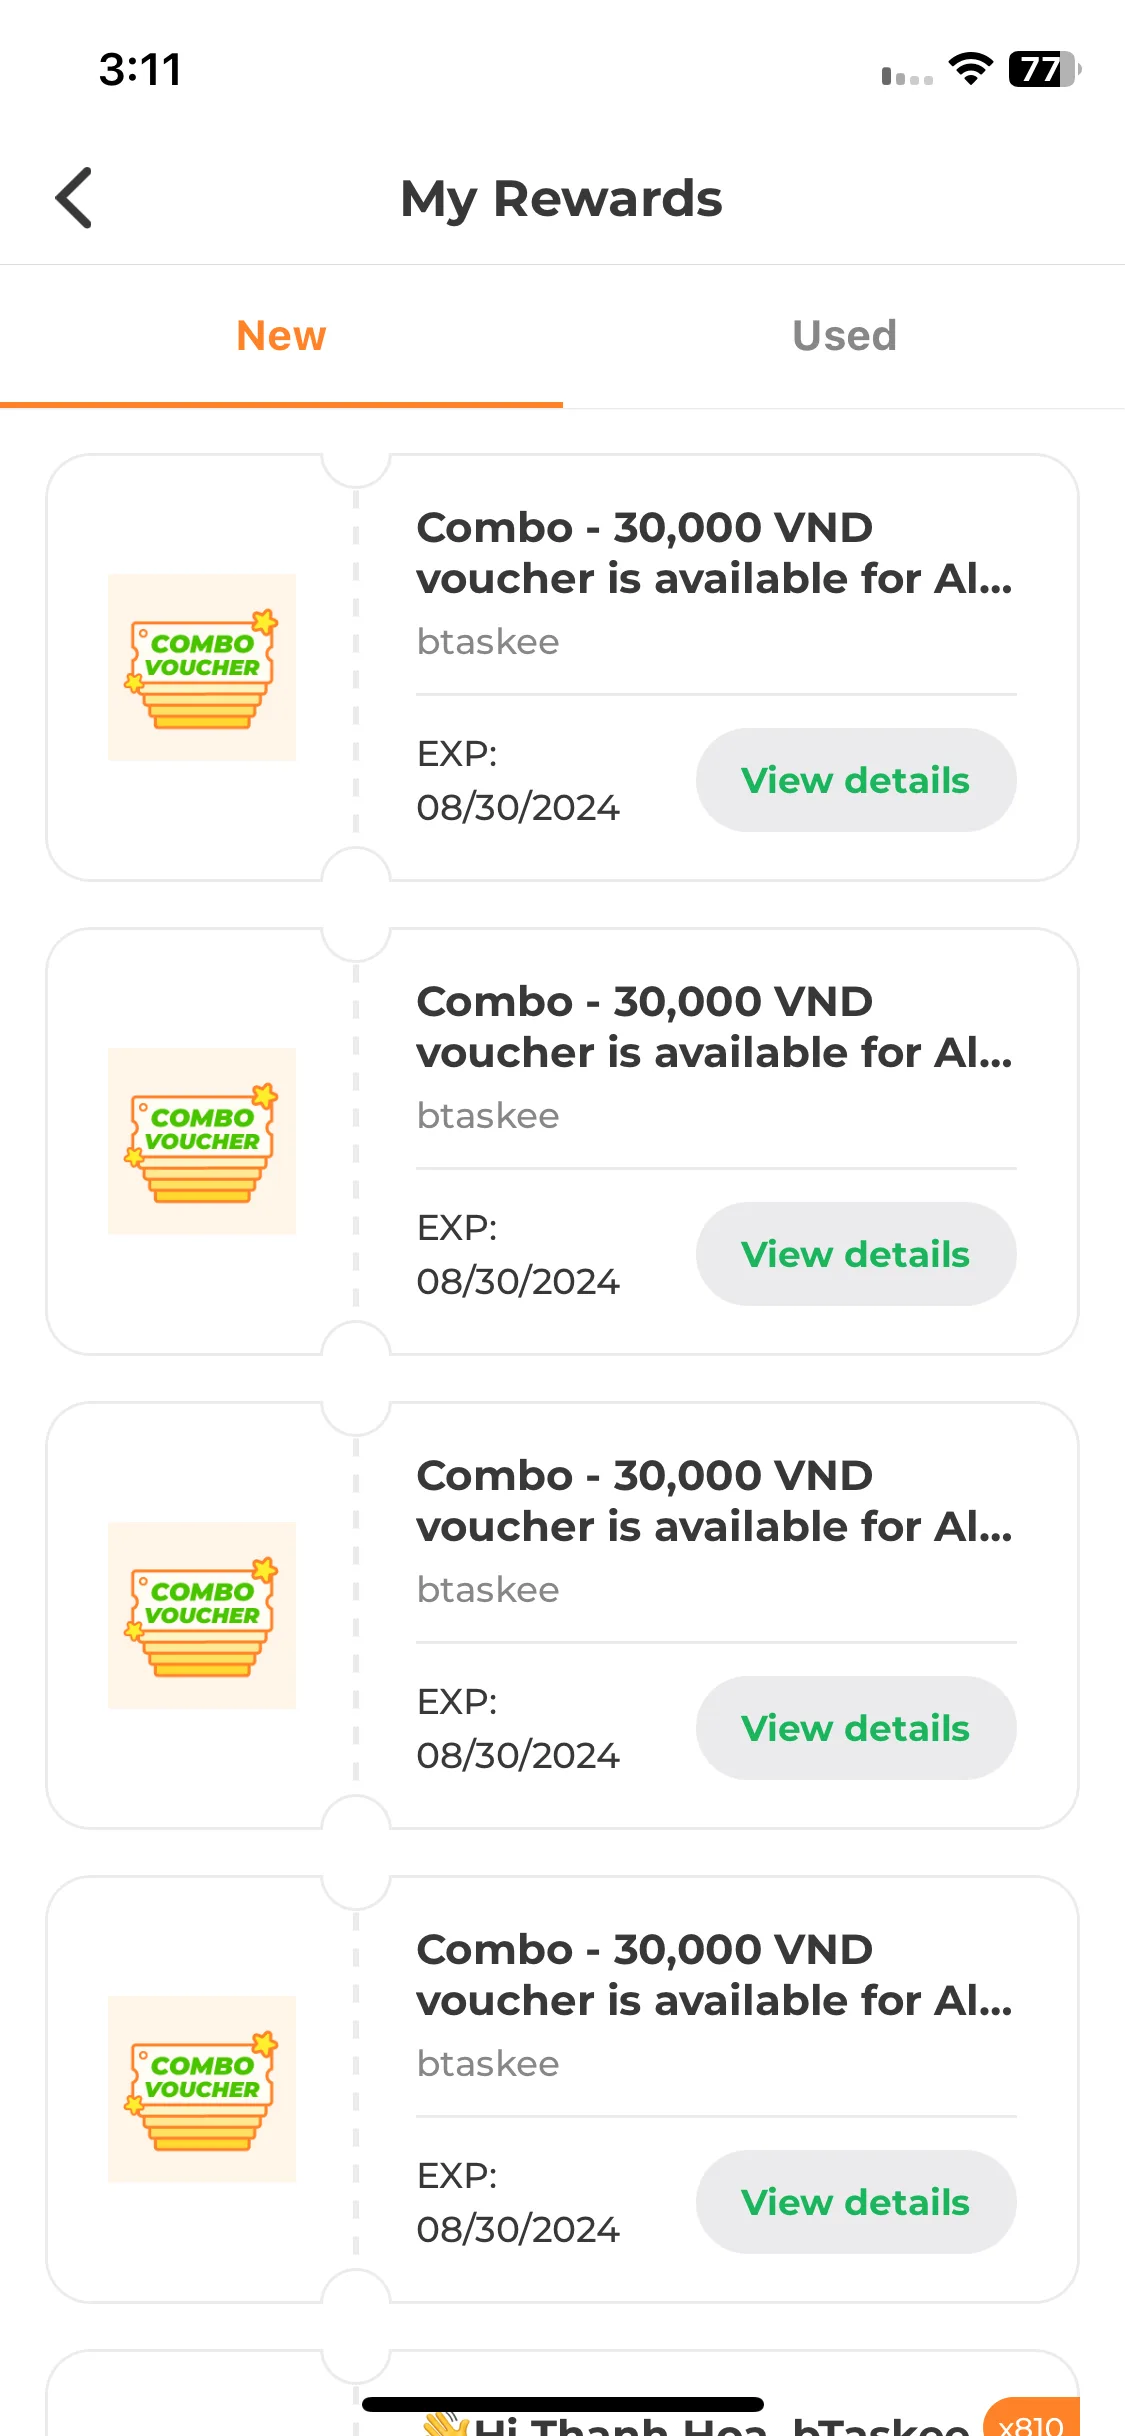Screen dimensions: 1125x2436
Task: Switch to the Used tab
Action: [x=844, y=336]
